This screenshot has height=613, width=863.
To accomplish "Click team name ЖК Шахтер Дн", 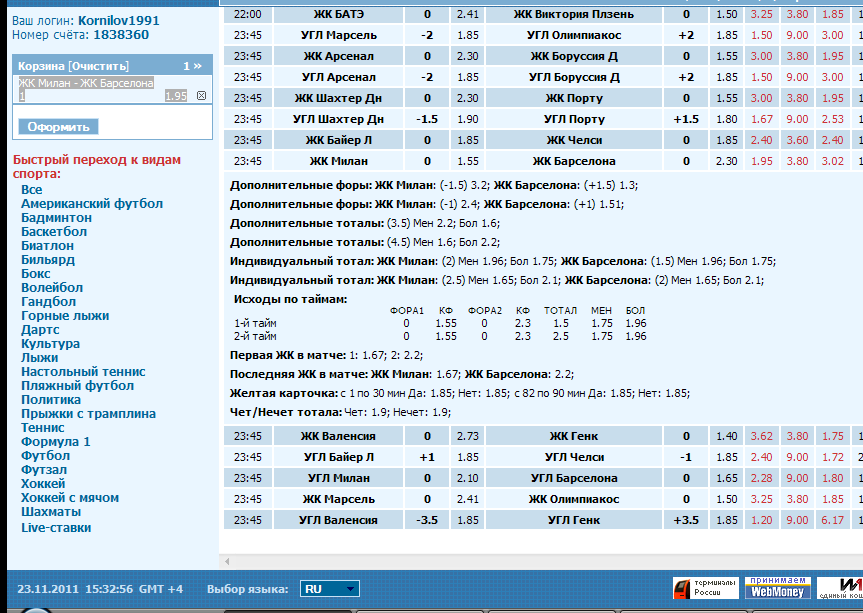I will [338, 98].
